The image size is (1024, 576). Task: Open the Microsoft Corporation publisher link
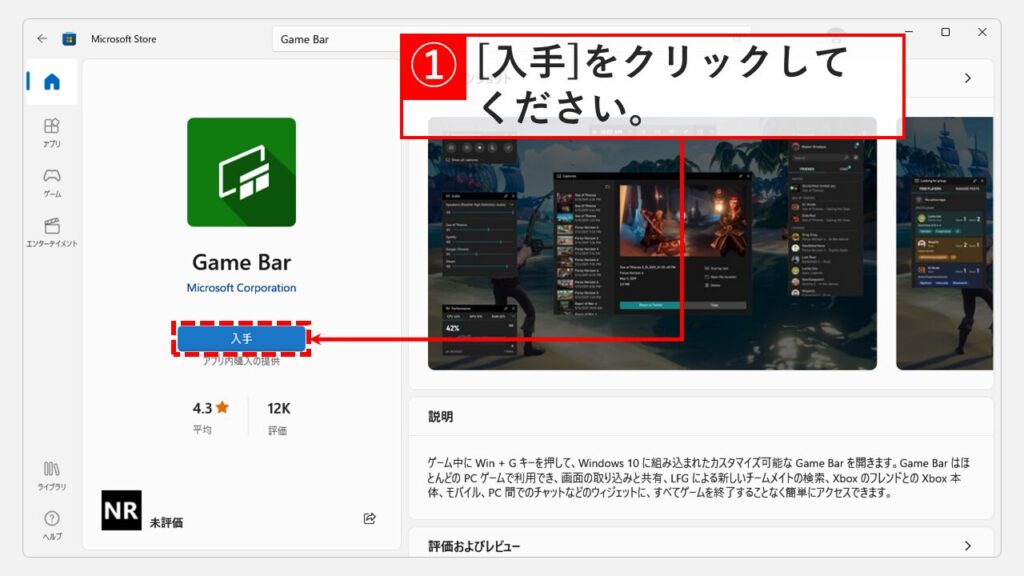[241, 287]
